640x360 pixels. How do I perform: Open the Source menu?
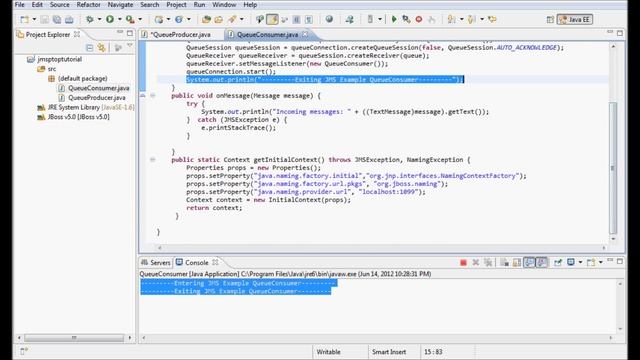60,5
